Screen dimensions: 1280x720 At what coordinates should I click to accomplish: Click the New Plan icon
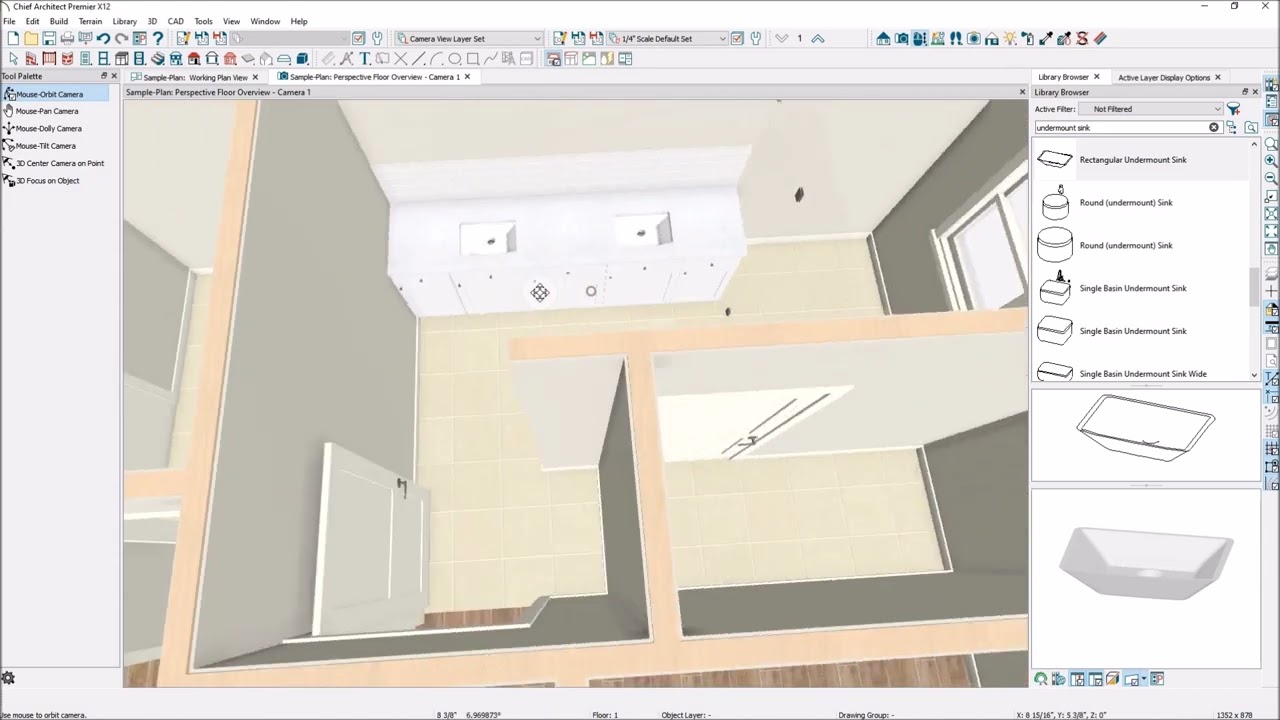tap(13, 39)
